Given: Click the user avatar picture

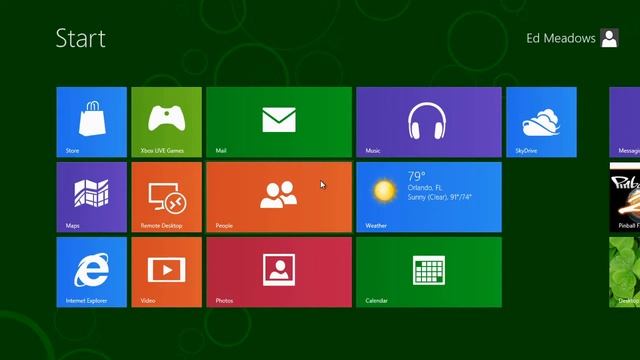Looking at the screenshot, I should 609,38.
